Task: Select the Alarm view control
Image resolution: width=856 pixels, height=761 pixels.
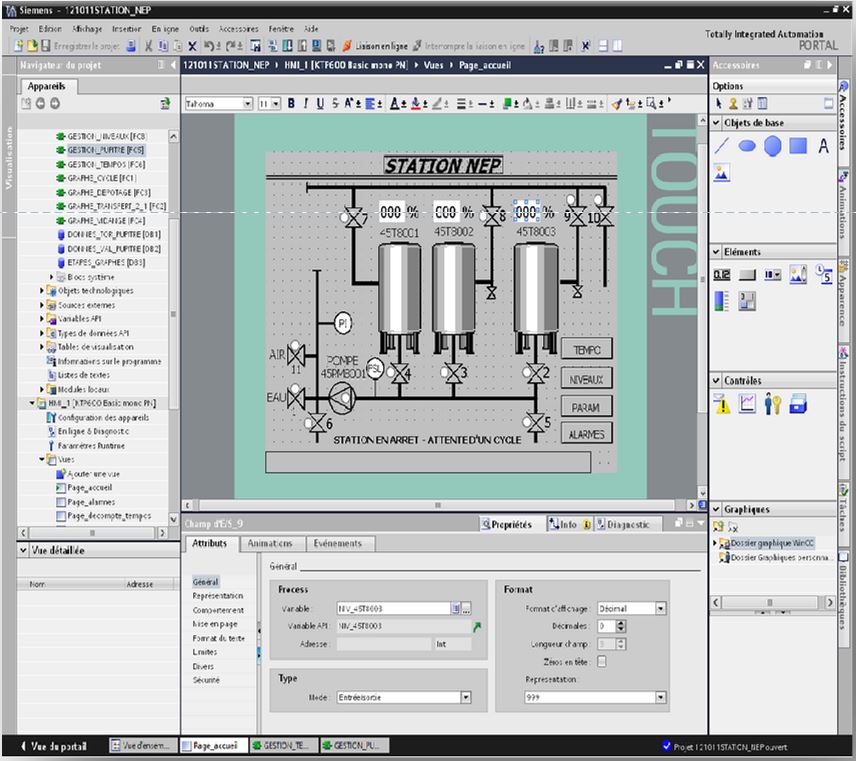Action: tap(722, 404)
